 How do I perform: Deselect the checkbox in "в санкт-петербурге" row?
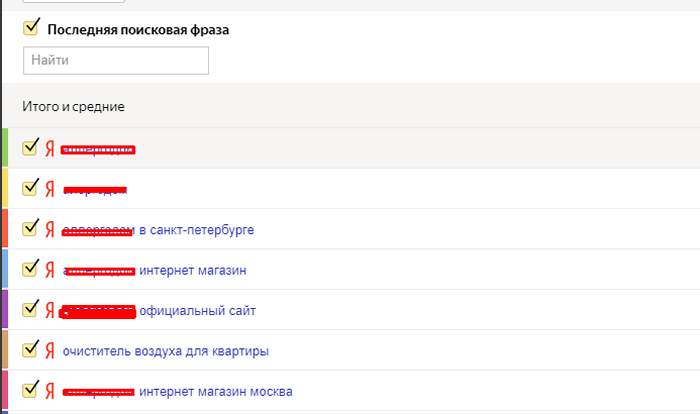click(30, 228)
